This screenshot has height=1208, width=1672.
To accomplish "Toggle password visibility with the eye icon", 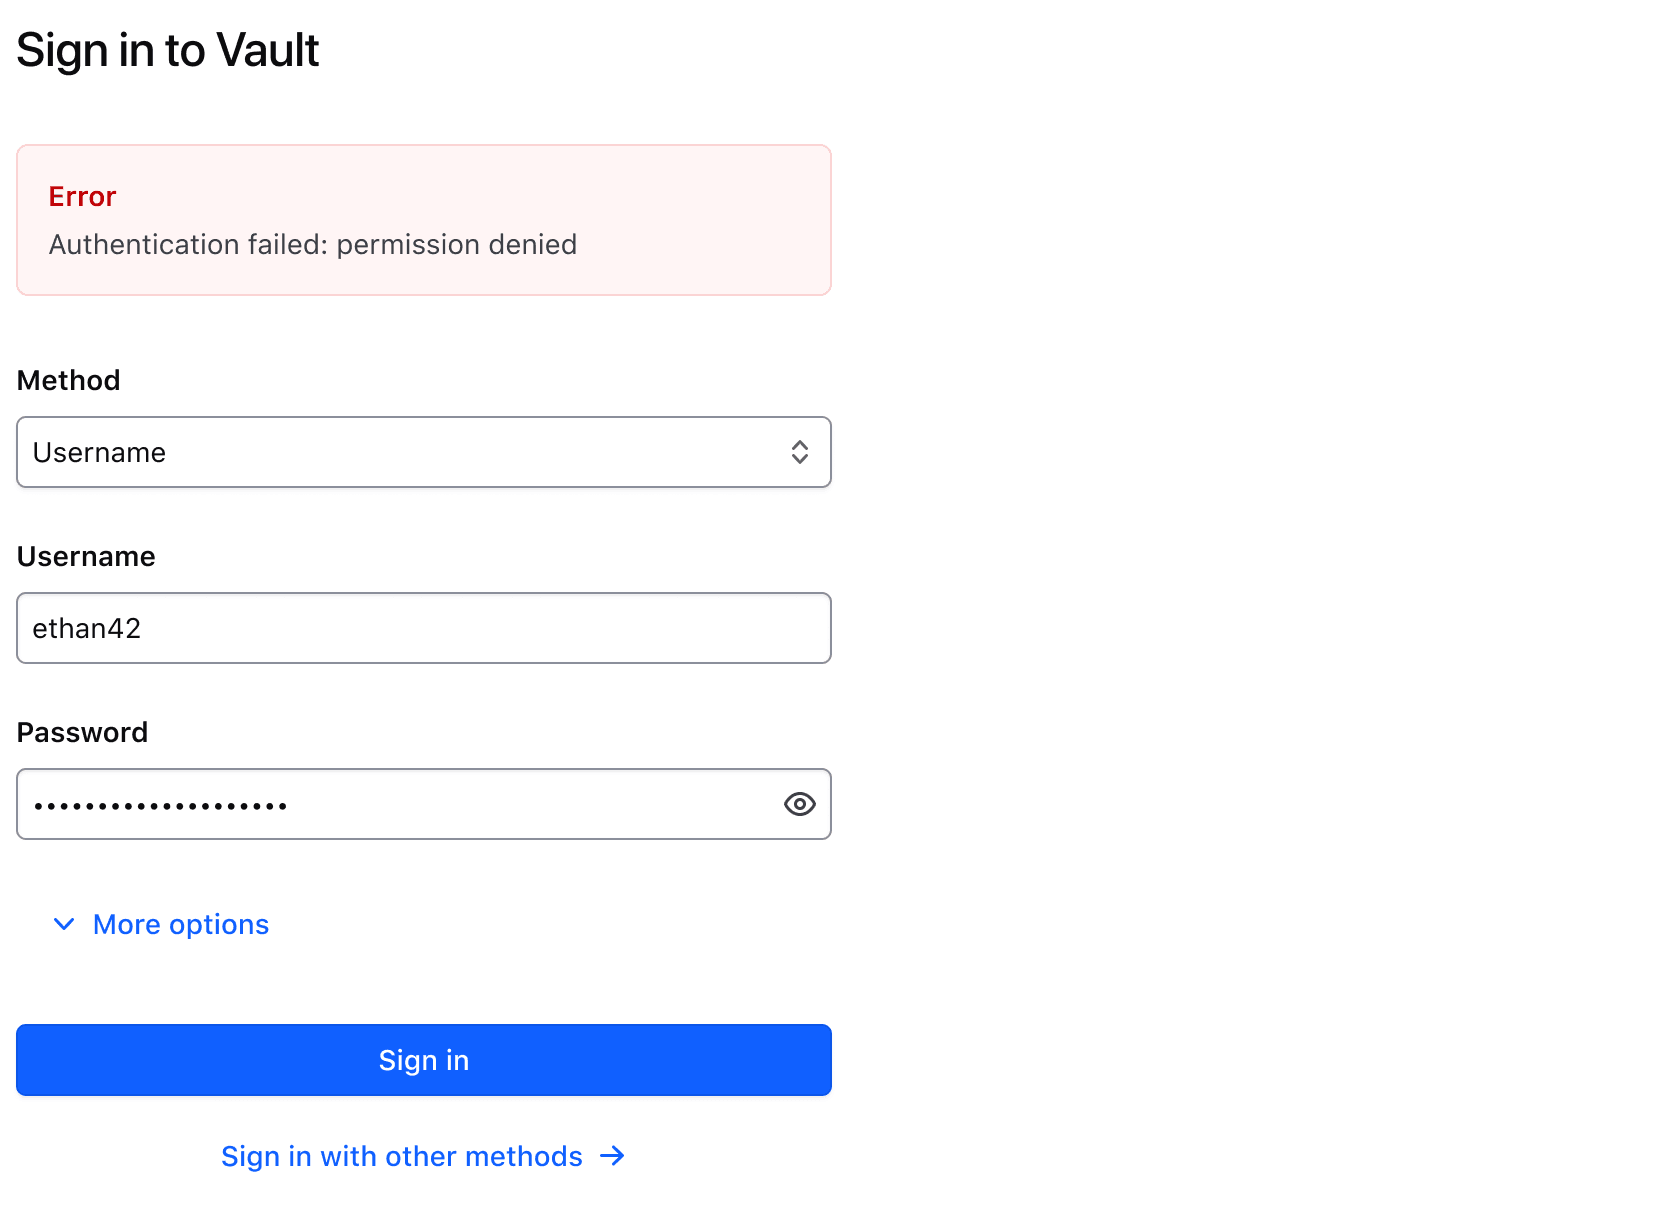I will pos(799,804).
